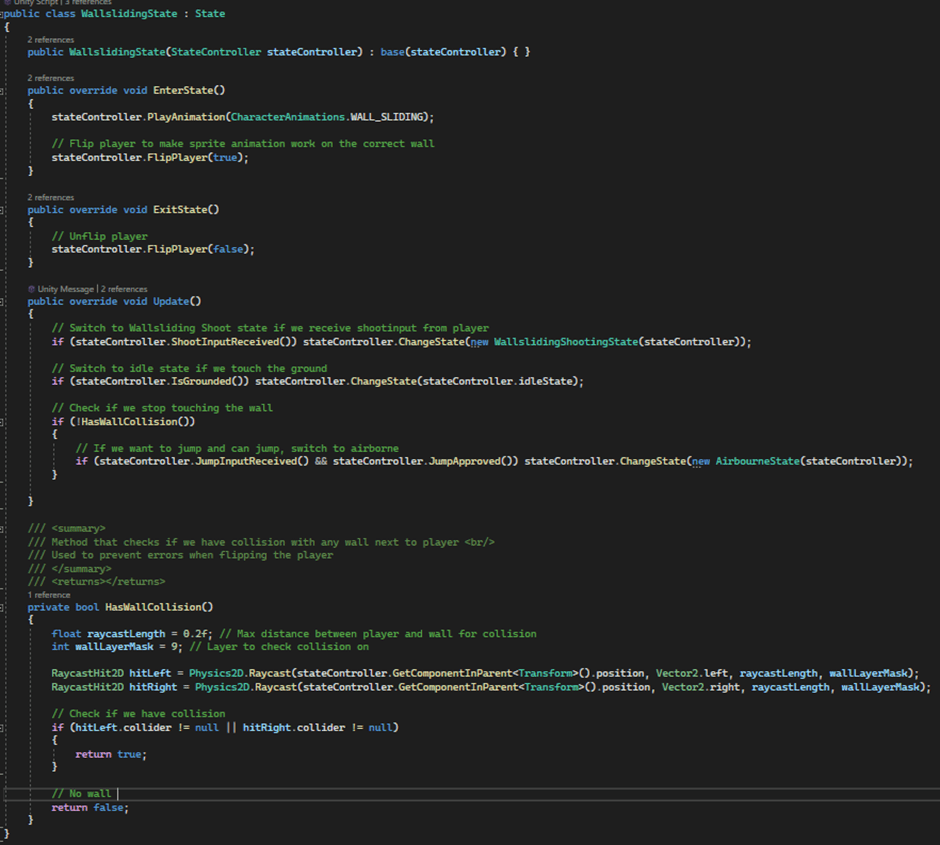Open '2 references' CodeLens above EnterState

(x=50, y=78)
